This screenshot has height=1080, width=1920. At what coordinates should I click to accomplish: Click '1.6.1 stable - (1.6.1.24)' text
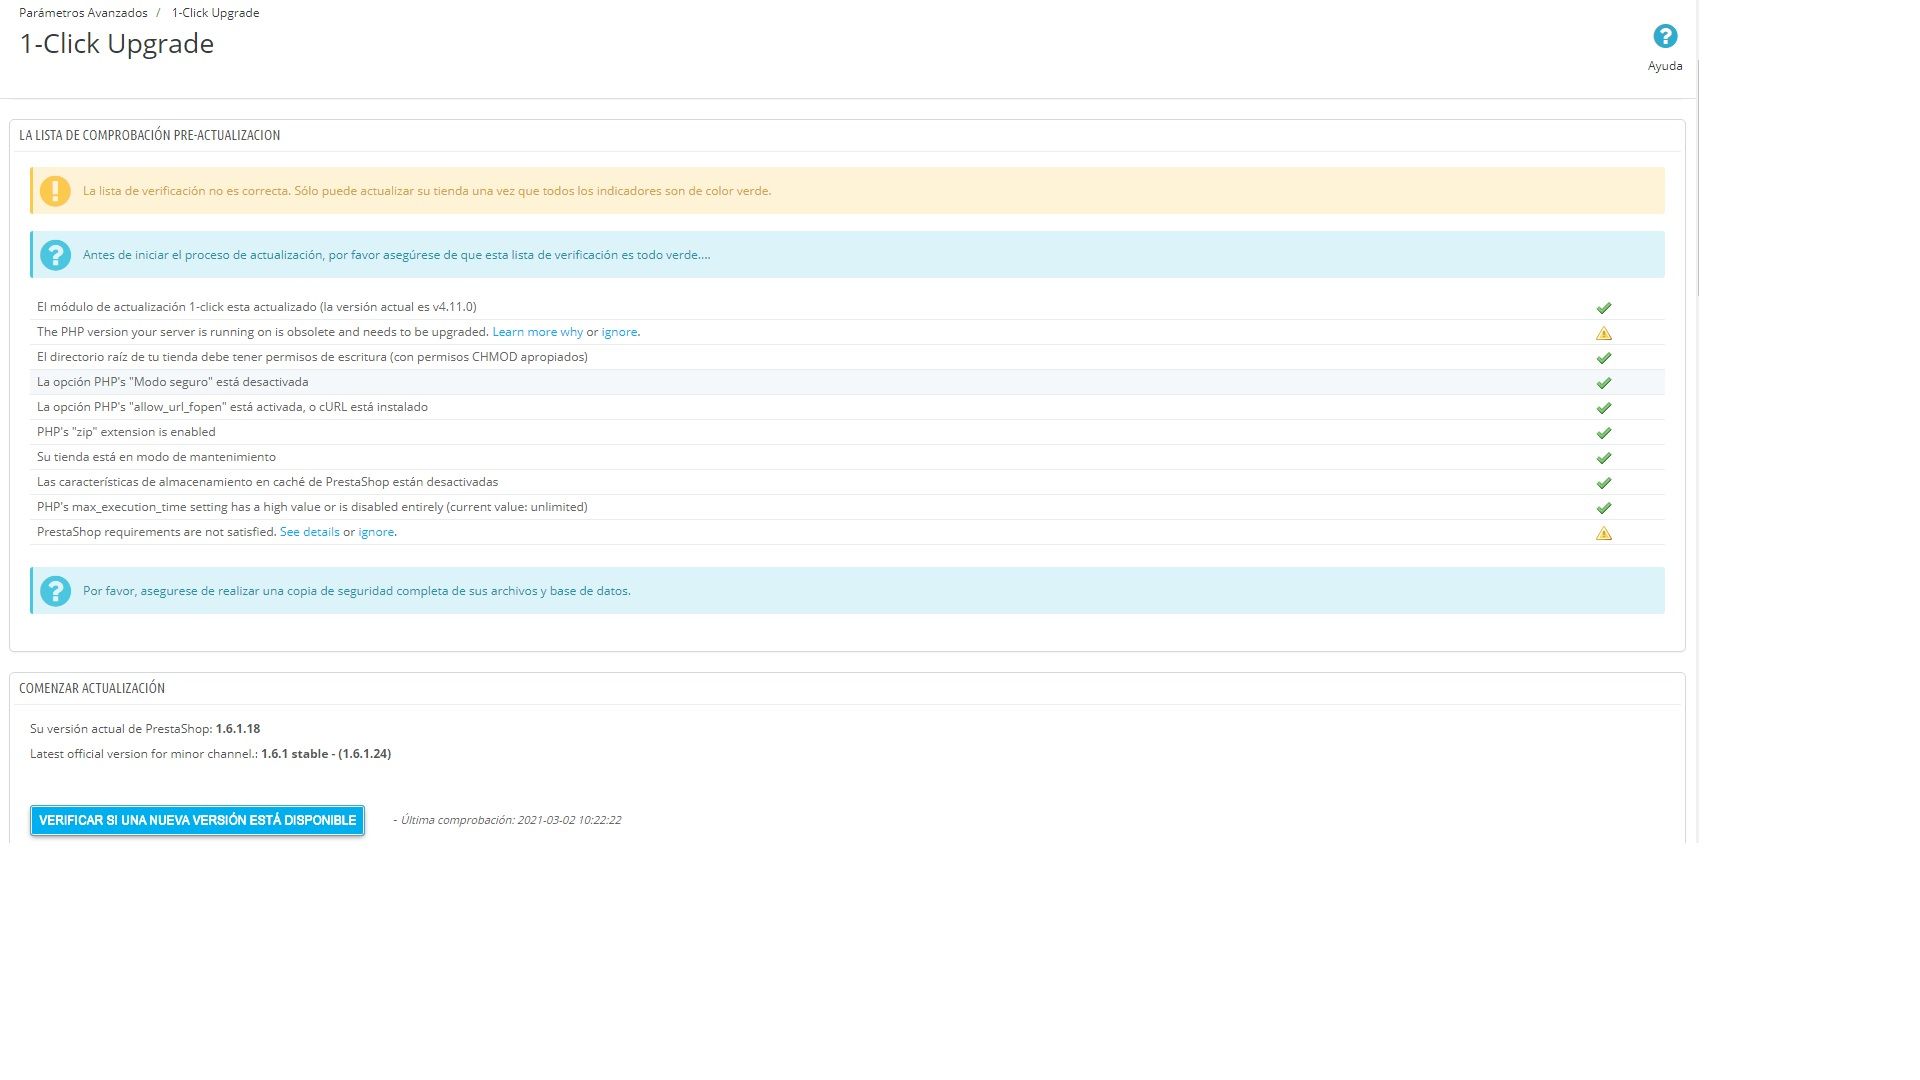click(326, 754)
